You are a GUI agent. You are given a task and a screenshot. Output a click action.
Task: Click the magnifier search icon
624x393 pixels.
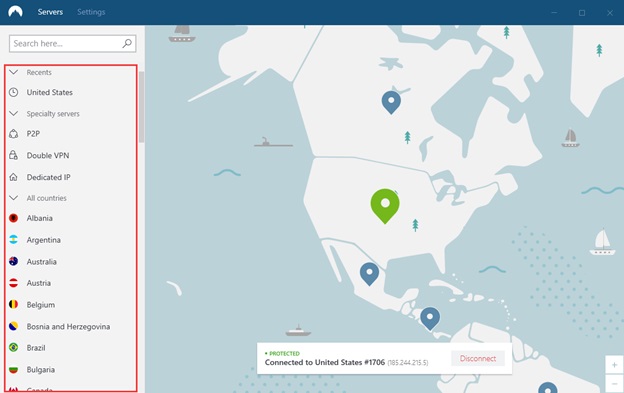127,43
